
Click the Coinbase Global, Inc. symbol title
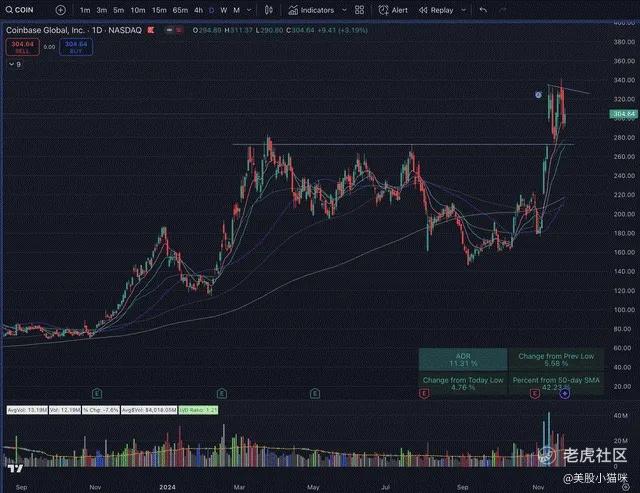point(74,30)
